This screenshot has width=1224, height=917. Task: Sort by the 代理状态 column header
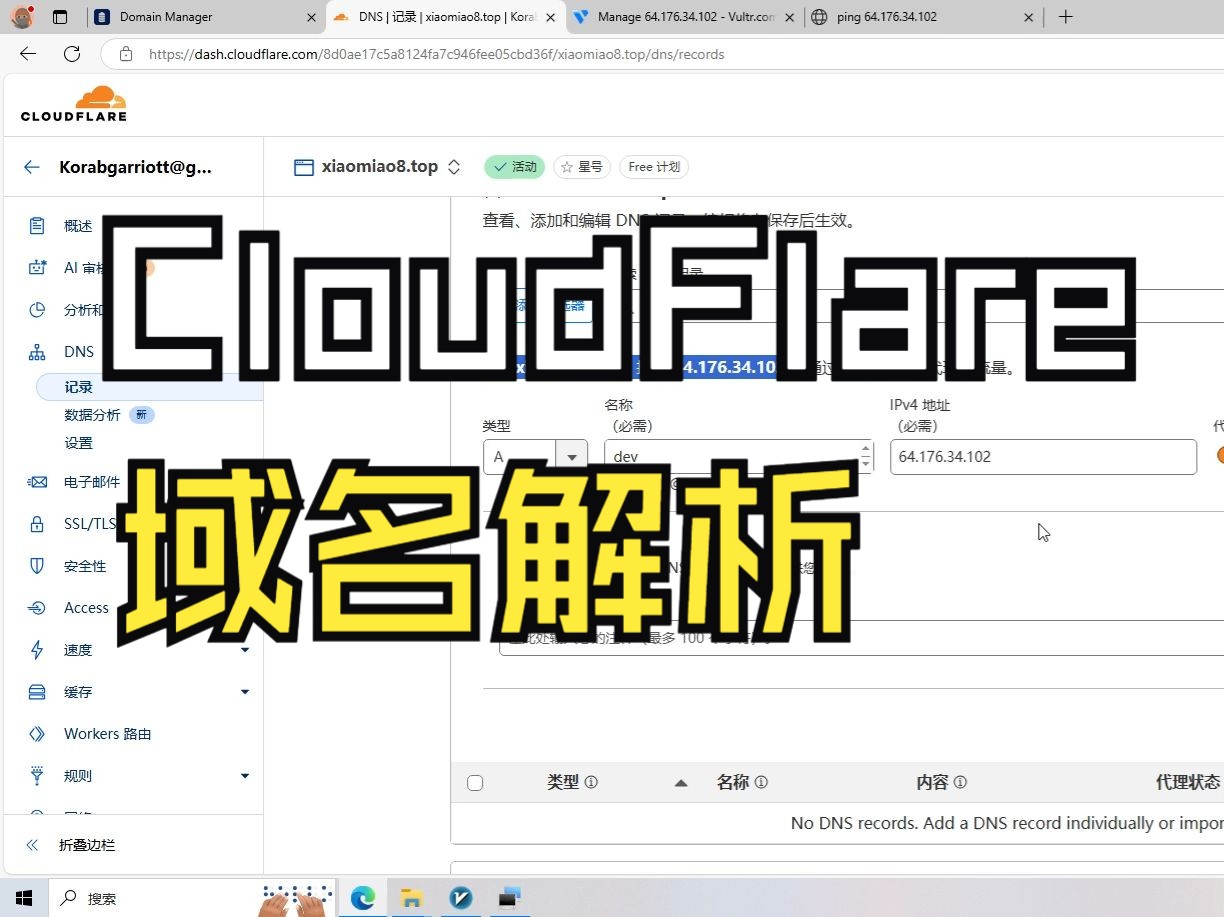pos(1188,782)
